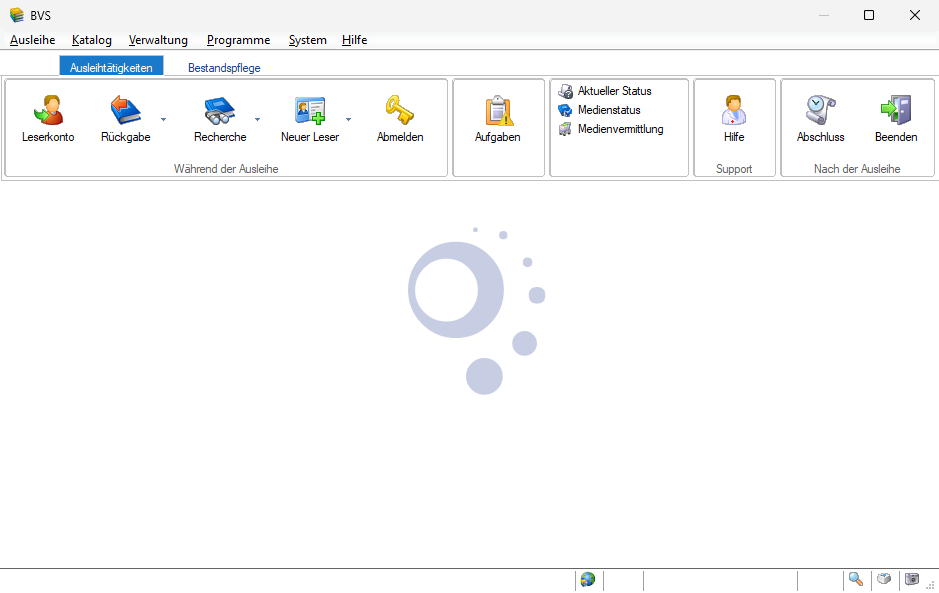Click the Neuer Leser icon
939x593 pixels.
[310, 110]
